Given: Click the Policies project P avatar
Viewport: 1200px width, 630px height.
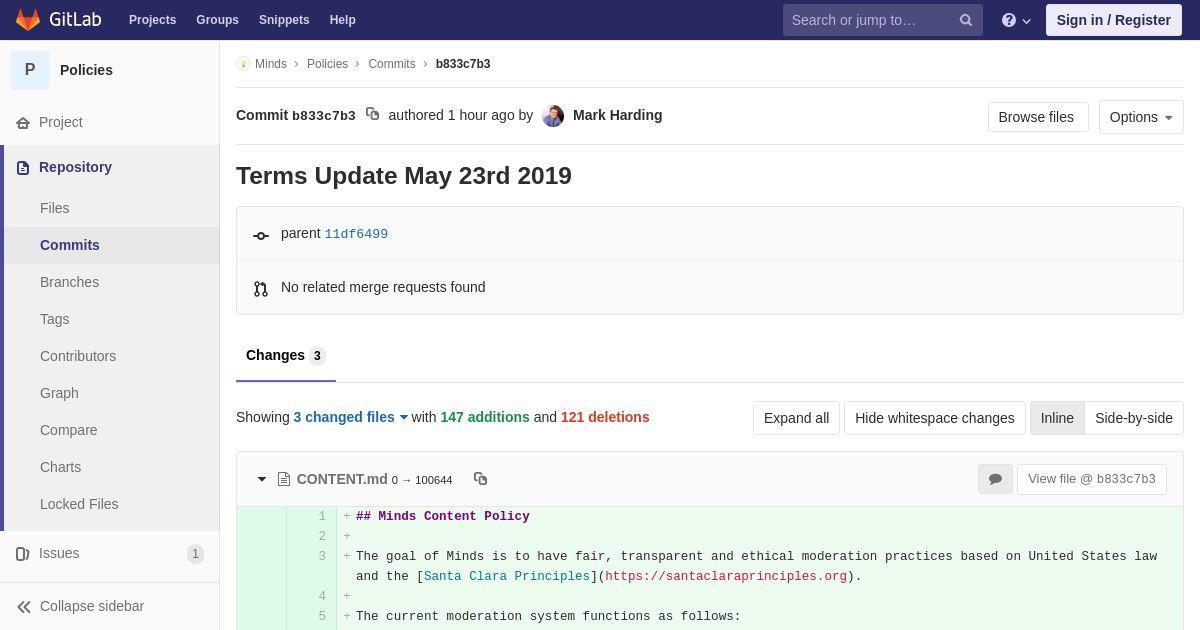Looking at the screenshot, I should (x=30, y=70).
